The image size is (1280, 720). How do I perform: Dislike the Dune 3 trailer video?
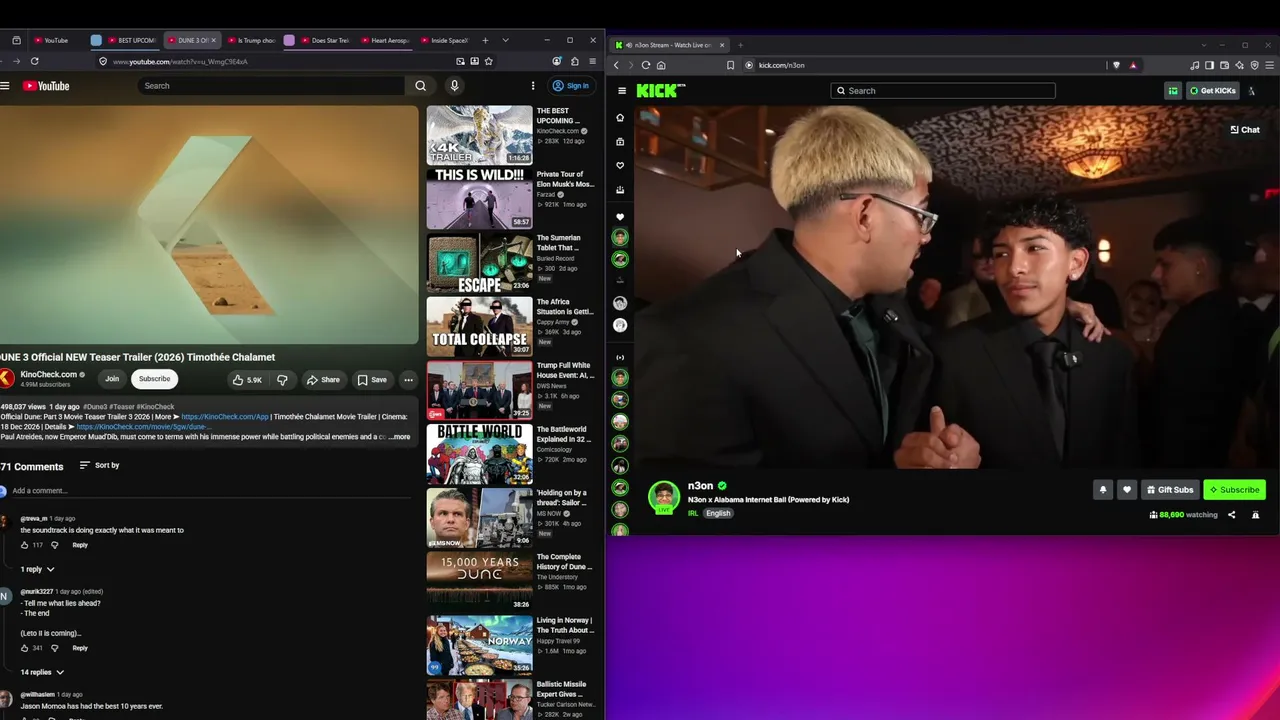coord(282,380)
